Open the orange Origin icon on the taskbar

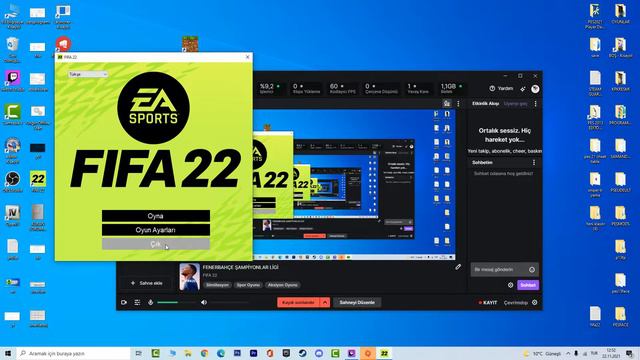tap(368, 353)
